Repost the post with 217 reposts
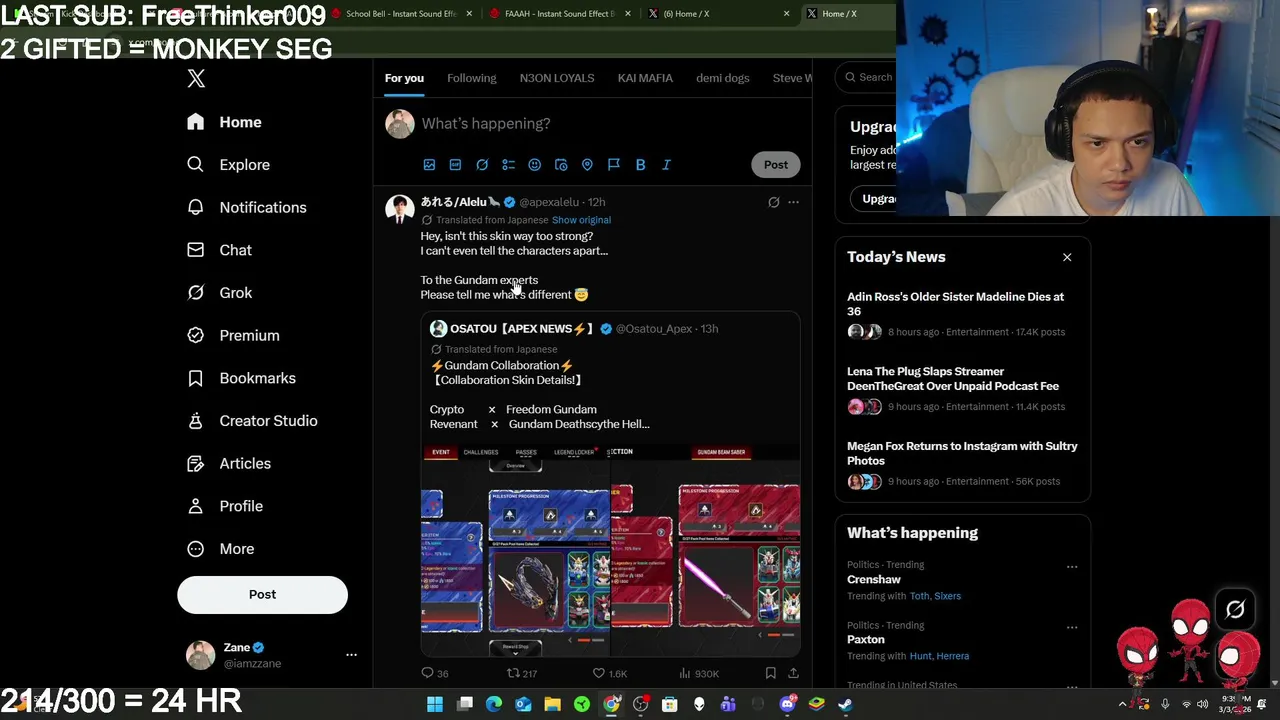The width and height of the screenshot is (1280, 720). pyautogui.click(x=522, y=674)
